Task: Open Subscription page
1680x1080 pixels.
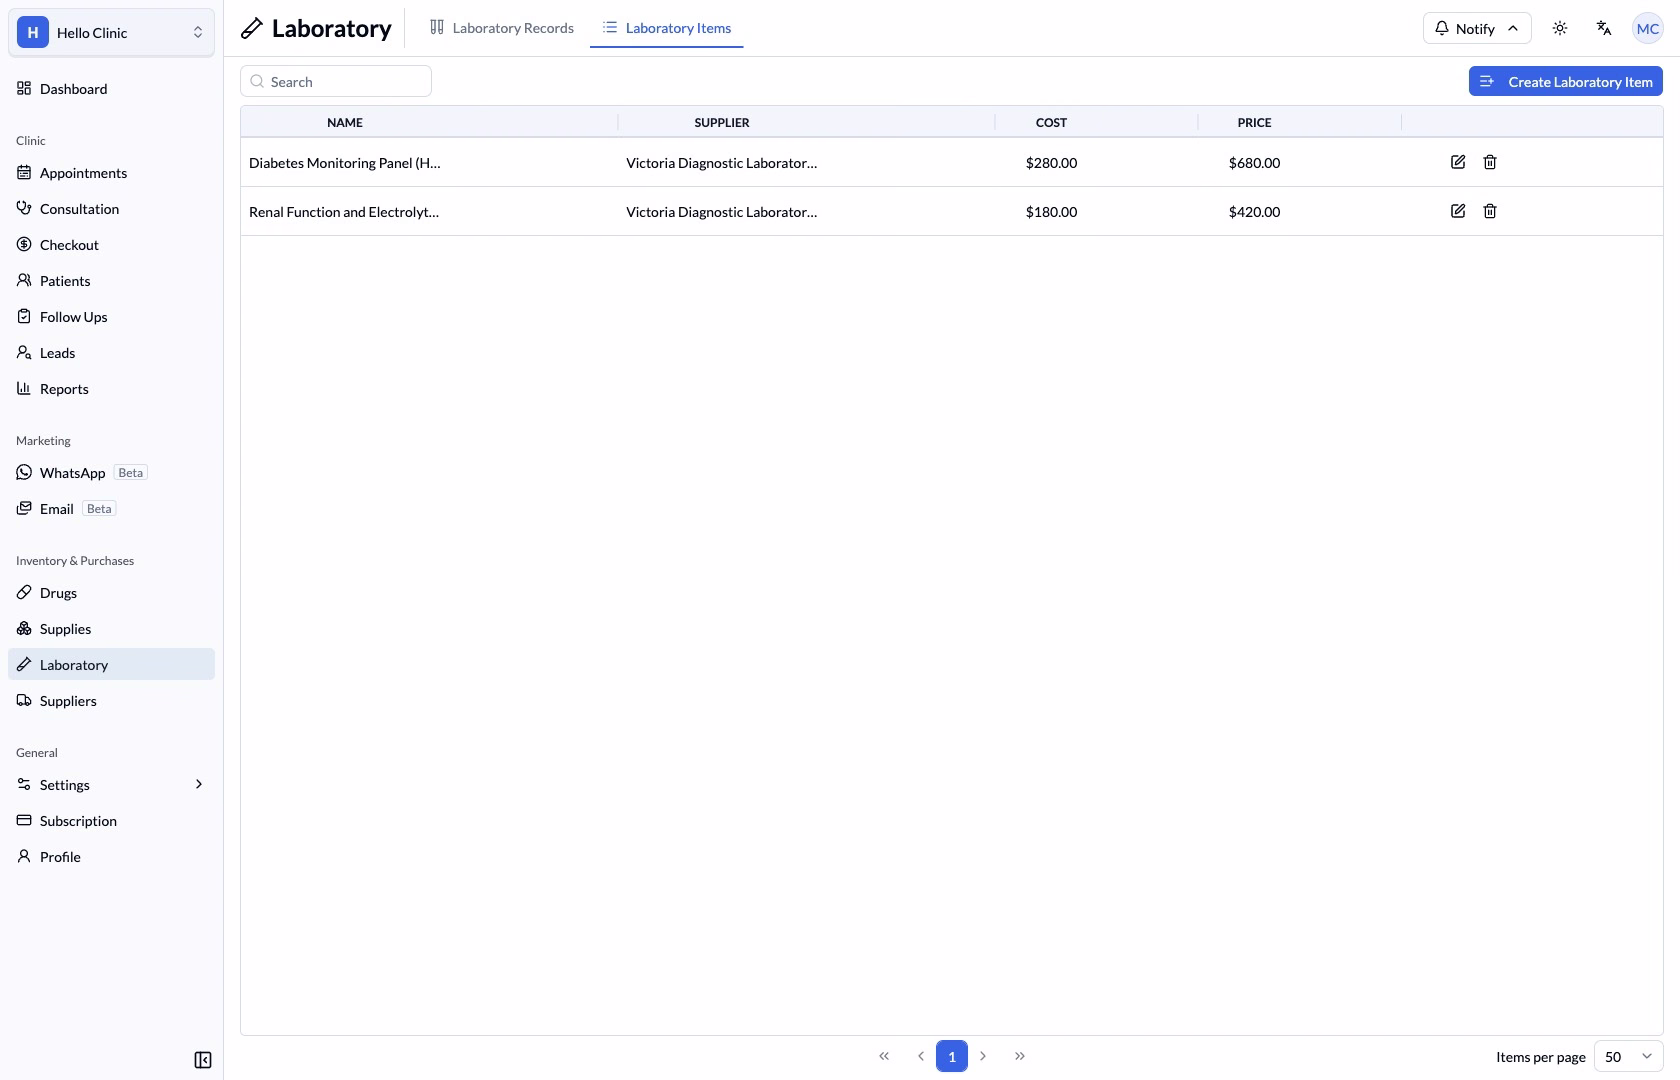Action: (x=111, y=820)
